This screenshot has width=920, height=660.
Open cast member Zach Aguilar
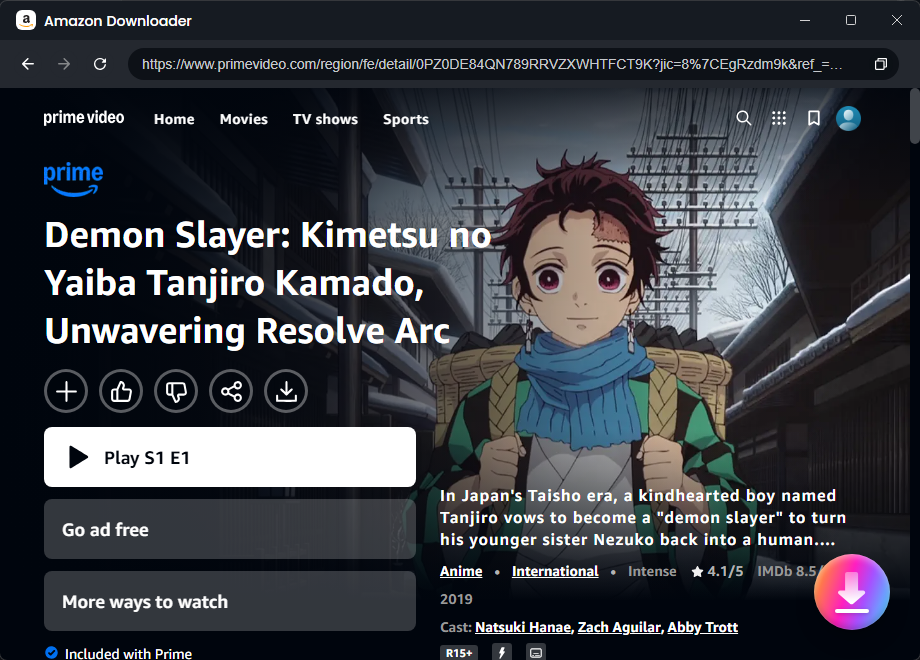619,627
